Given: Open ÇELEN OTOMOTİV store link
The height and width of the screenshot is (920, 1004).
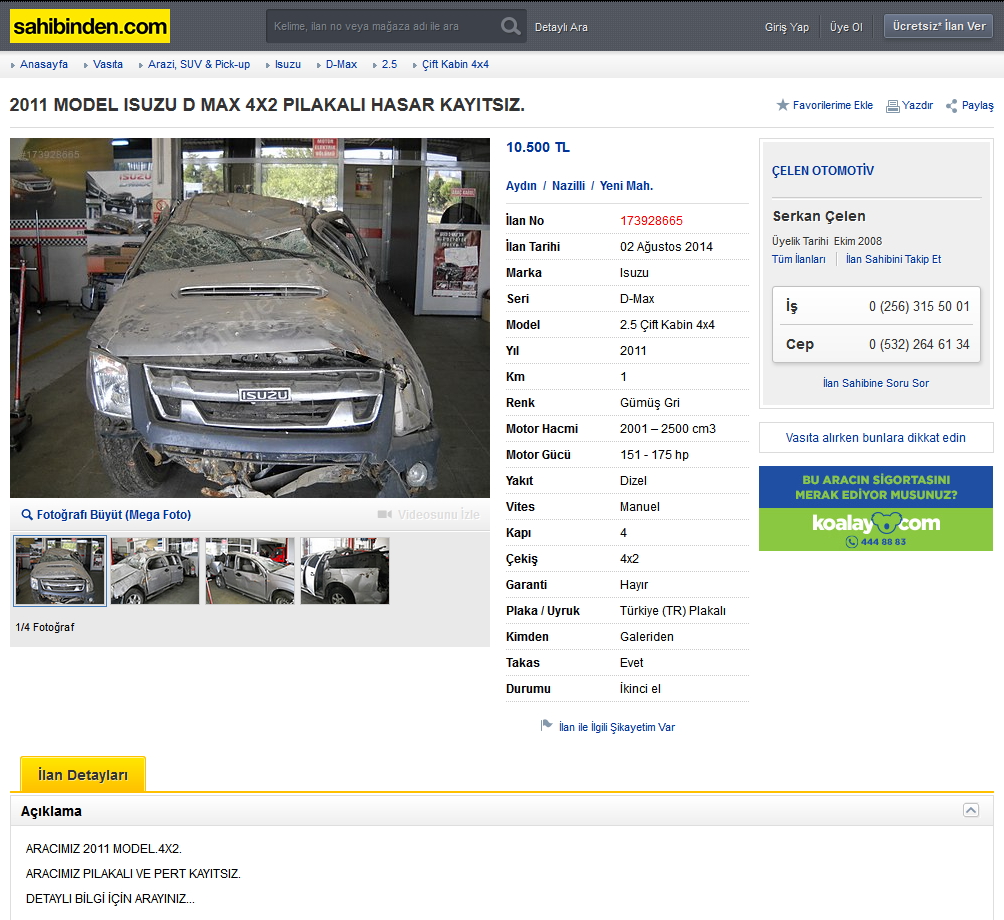Looking at the screenshot, I should pos(822,171).
